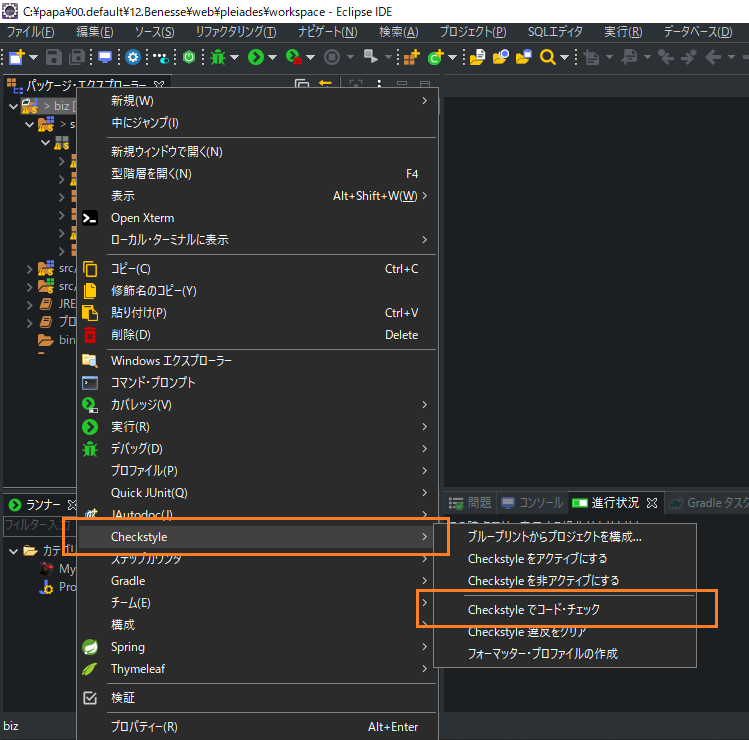This screenshot has height=740, width=749.
Task: Collapse the カテゴリ node in Runner view
Action: click(x=13, y=551)
